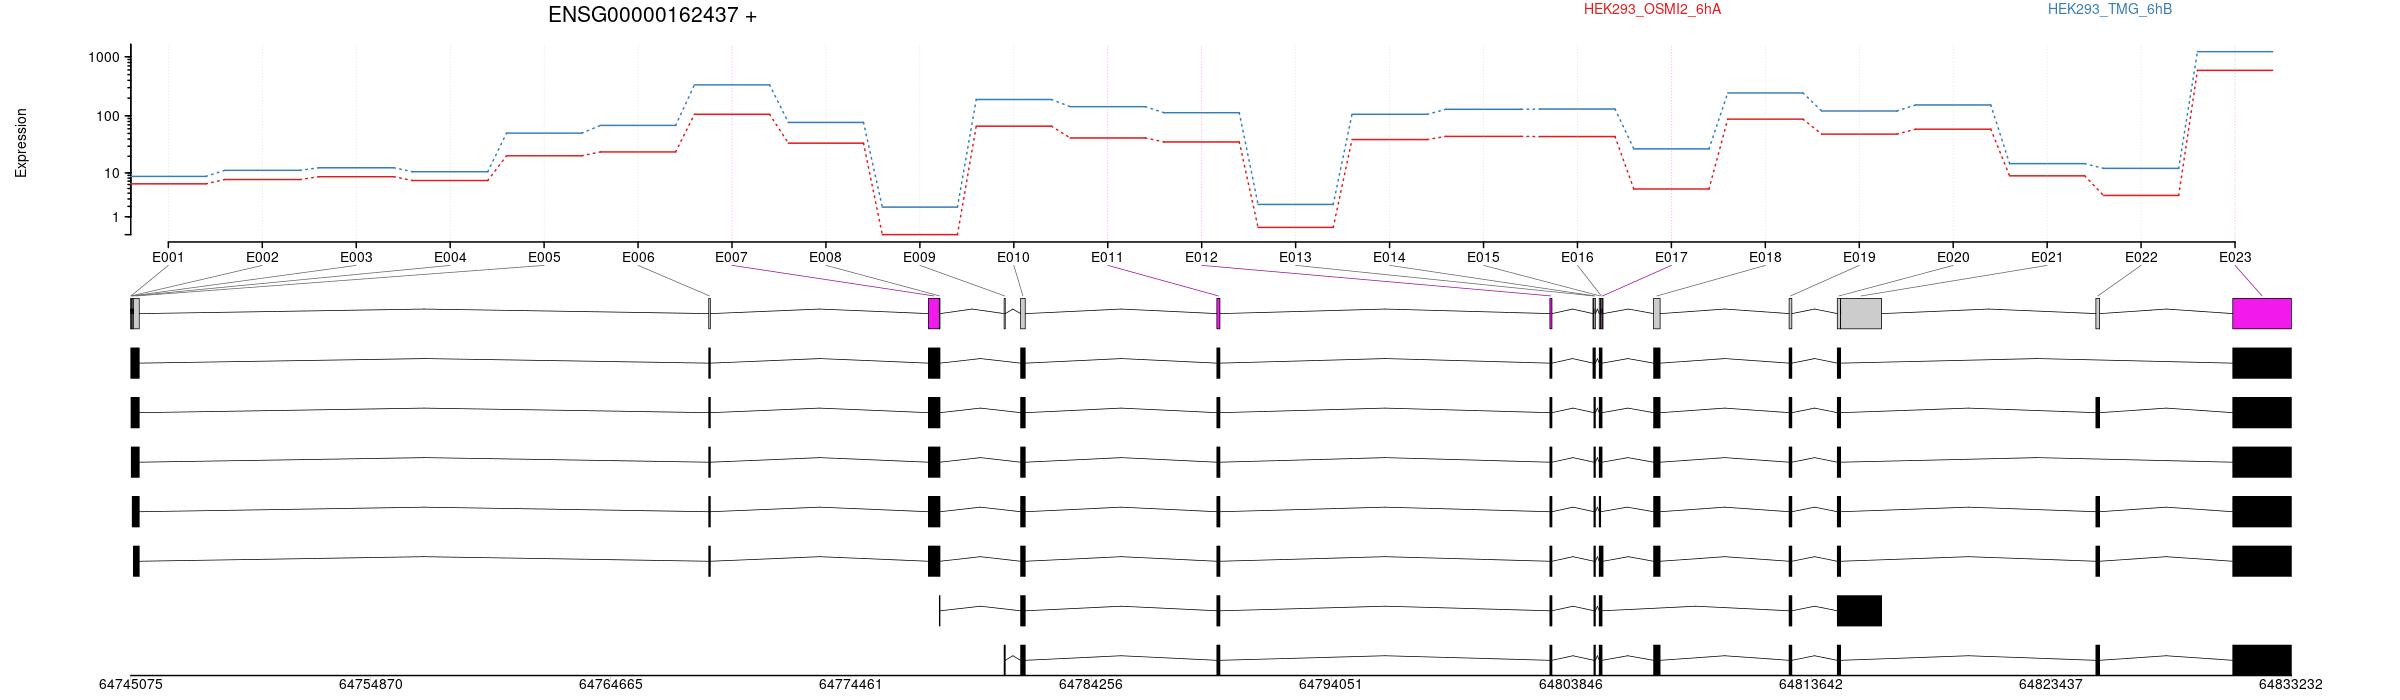Viewport: 2400px width, 700px height.
Task: Click the E018 exon label
Action: point(1765,257)
